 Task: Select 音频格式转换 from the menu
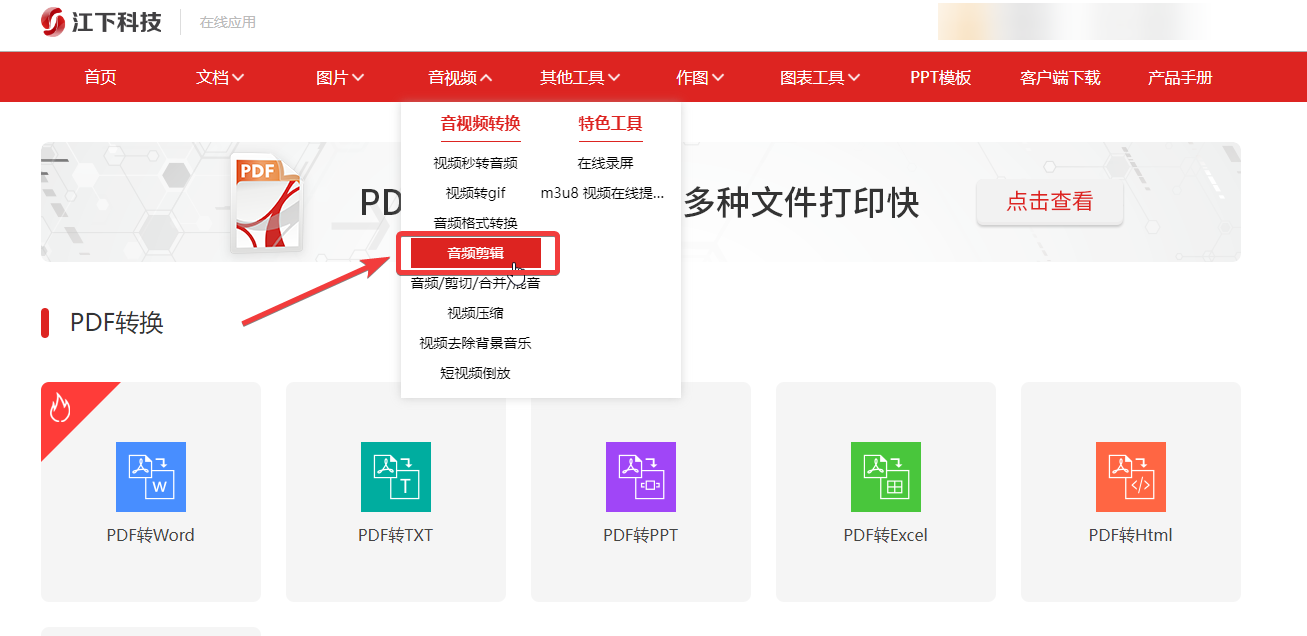pyautogui.click(x=475, y=223)
